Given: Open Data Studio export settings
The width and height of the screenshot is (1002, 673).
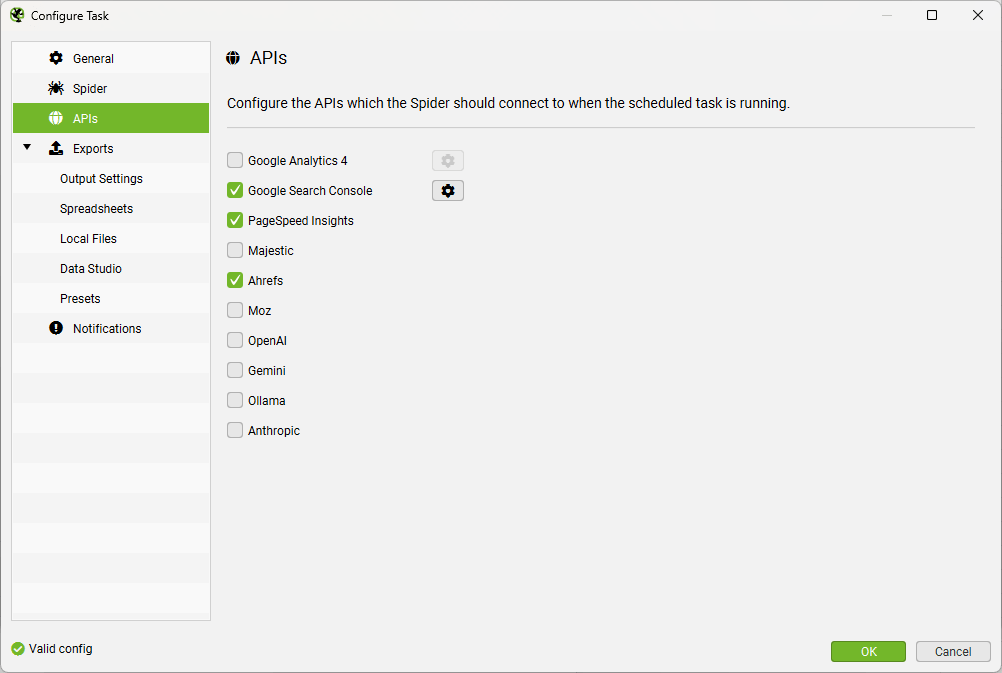Looking at the screenshot, I should point(111,268).
